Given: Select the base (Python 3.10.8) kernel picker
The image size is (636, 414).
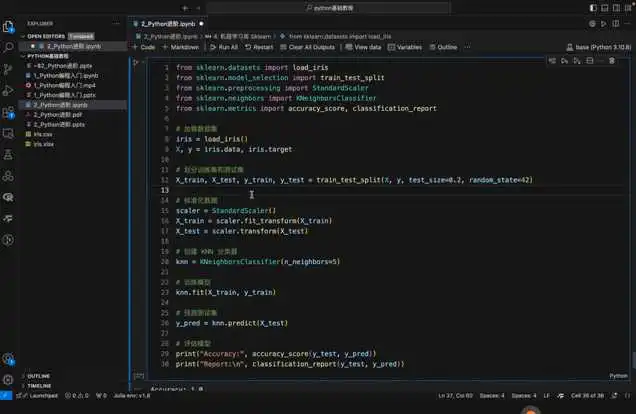Looking at the screenshot, I should 593,47.
